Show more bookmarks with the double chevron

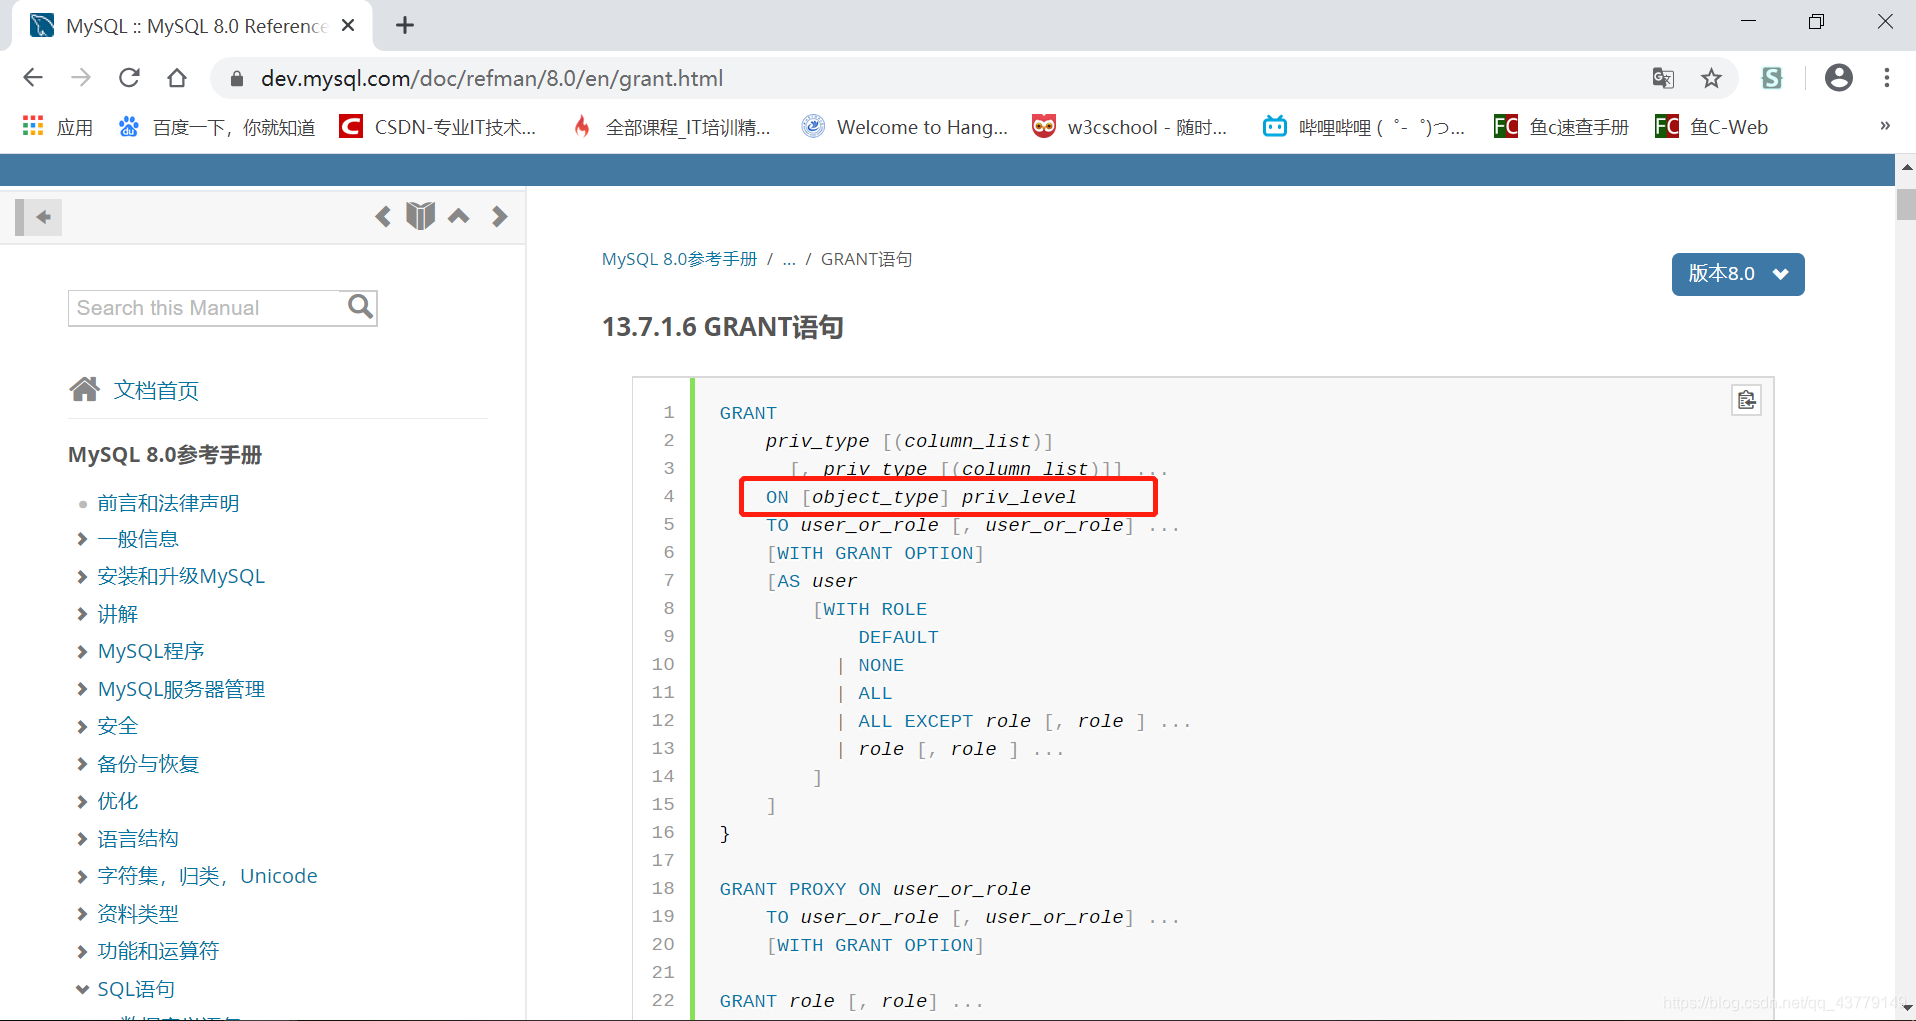[1885, 126]
